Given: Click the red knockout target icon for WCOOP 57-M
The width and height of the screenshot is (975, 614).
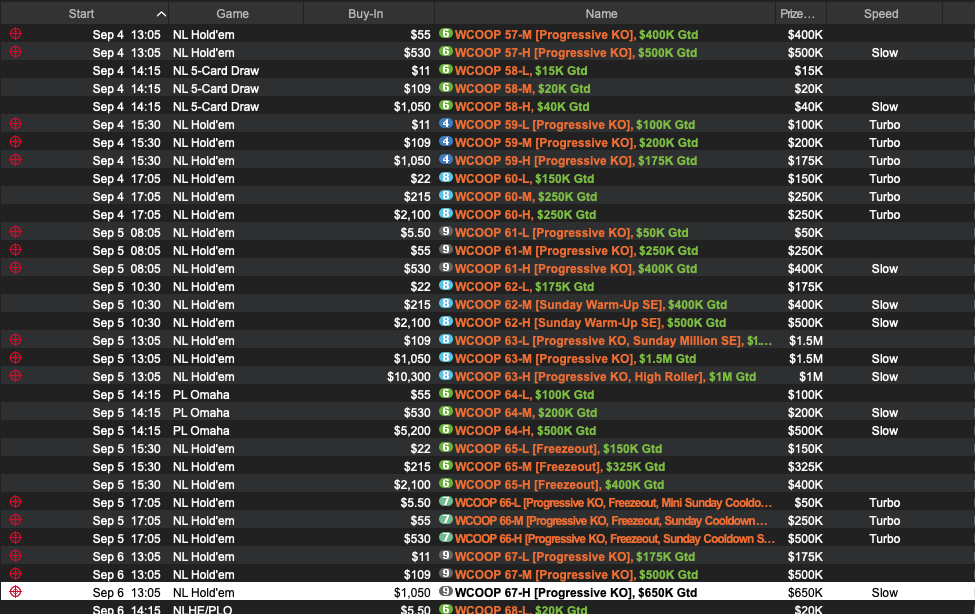Looking at the screenshot, I should point(16,34).
